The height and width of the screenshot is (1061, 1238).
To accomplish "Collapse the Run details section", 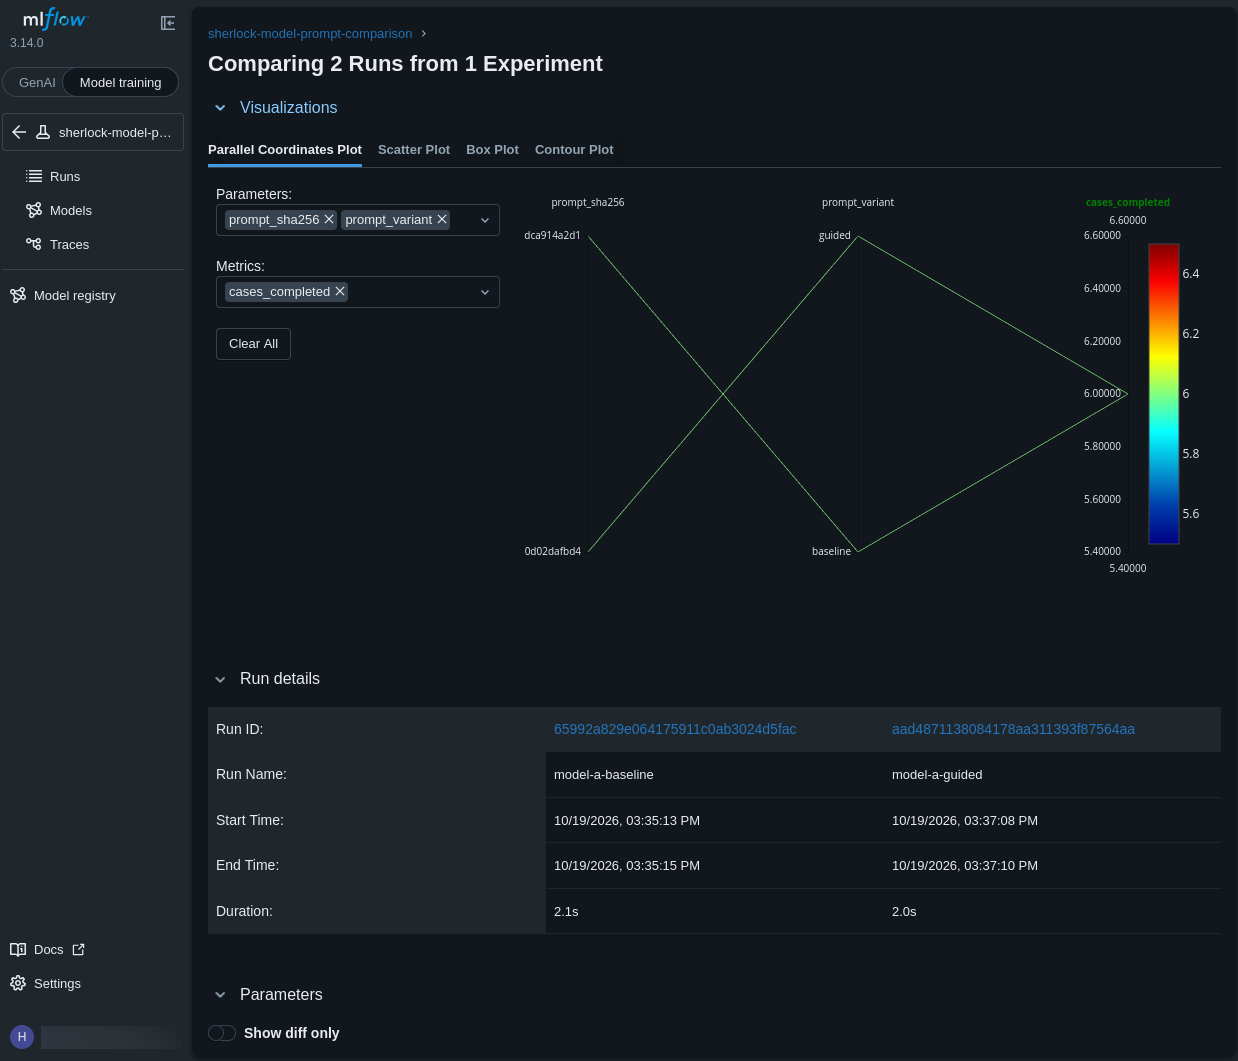I will point(220,679).
